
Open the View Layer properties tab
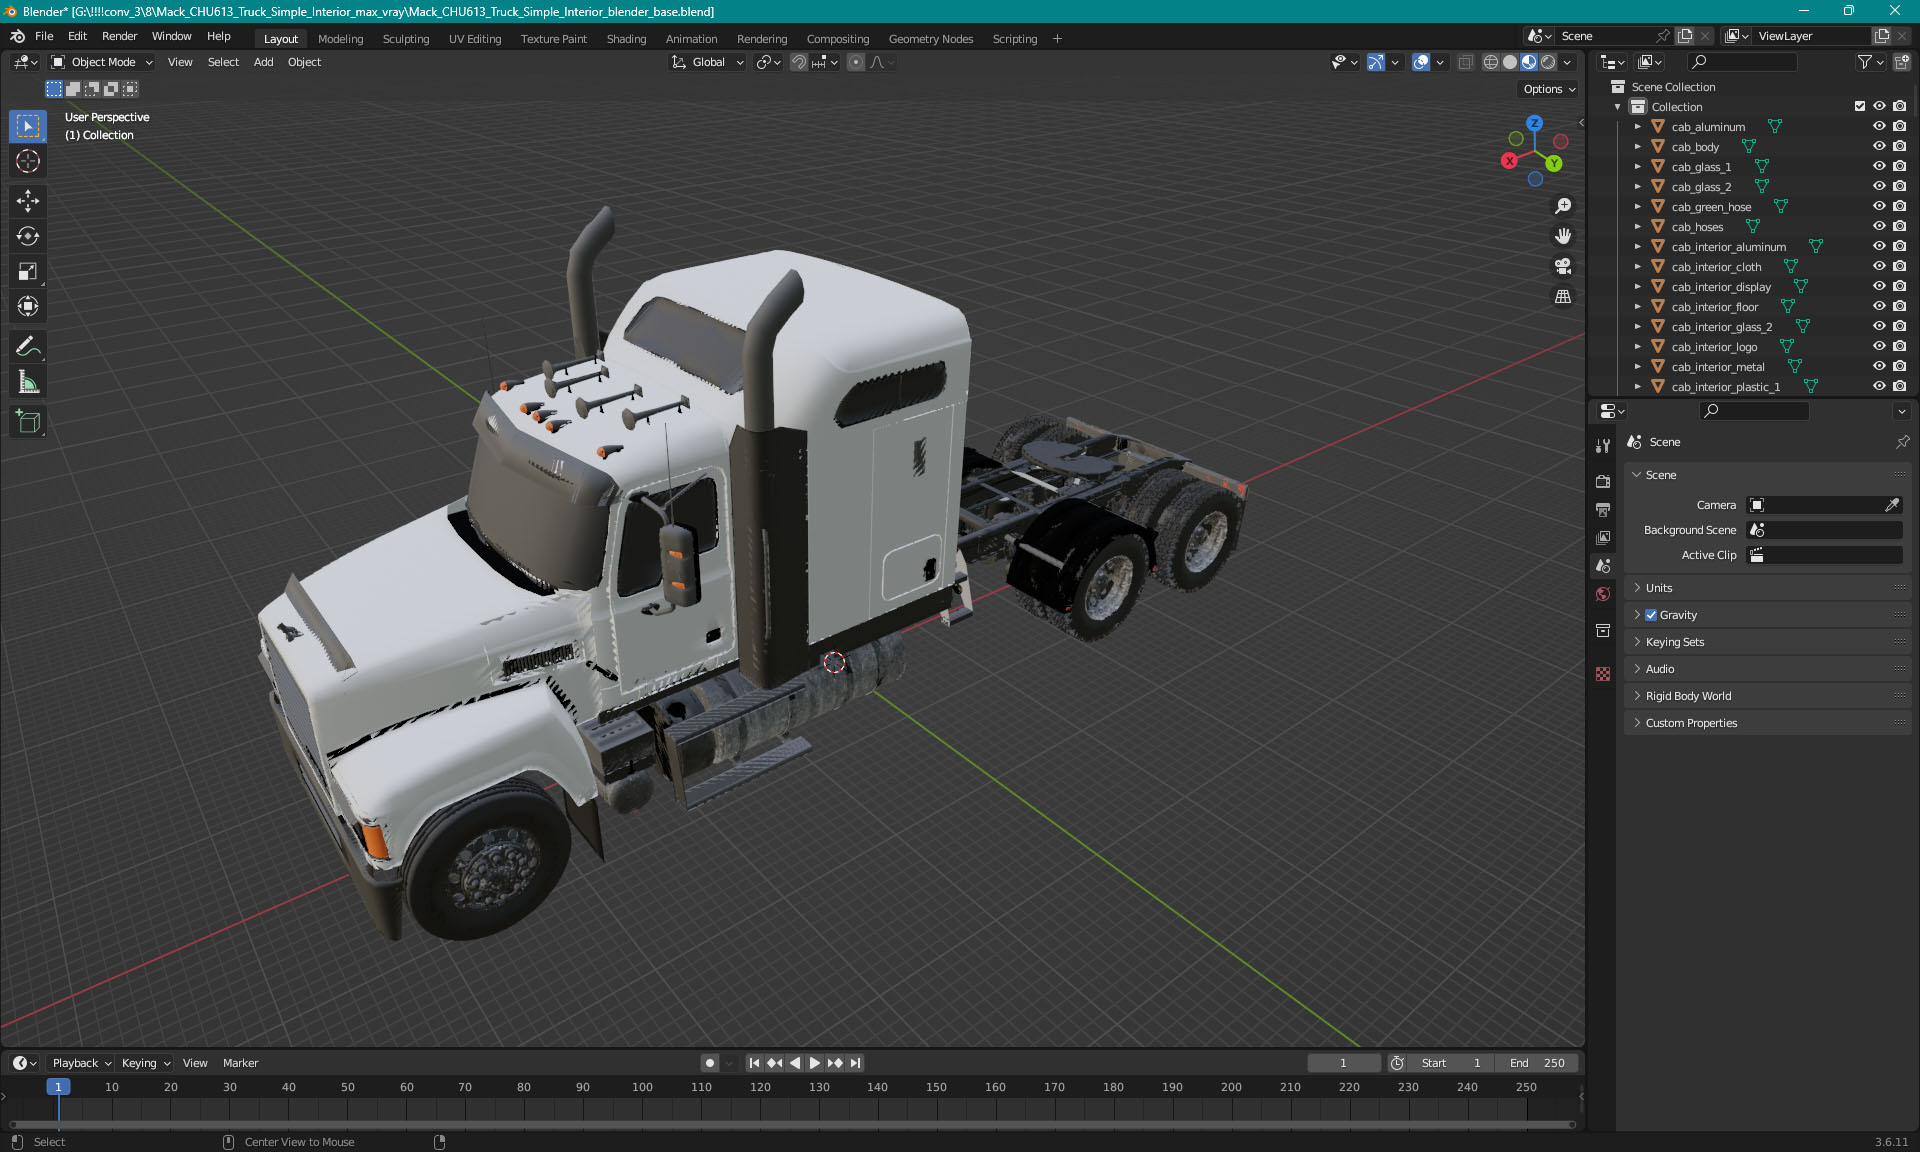coord(1603,537)
